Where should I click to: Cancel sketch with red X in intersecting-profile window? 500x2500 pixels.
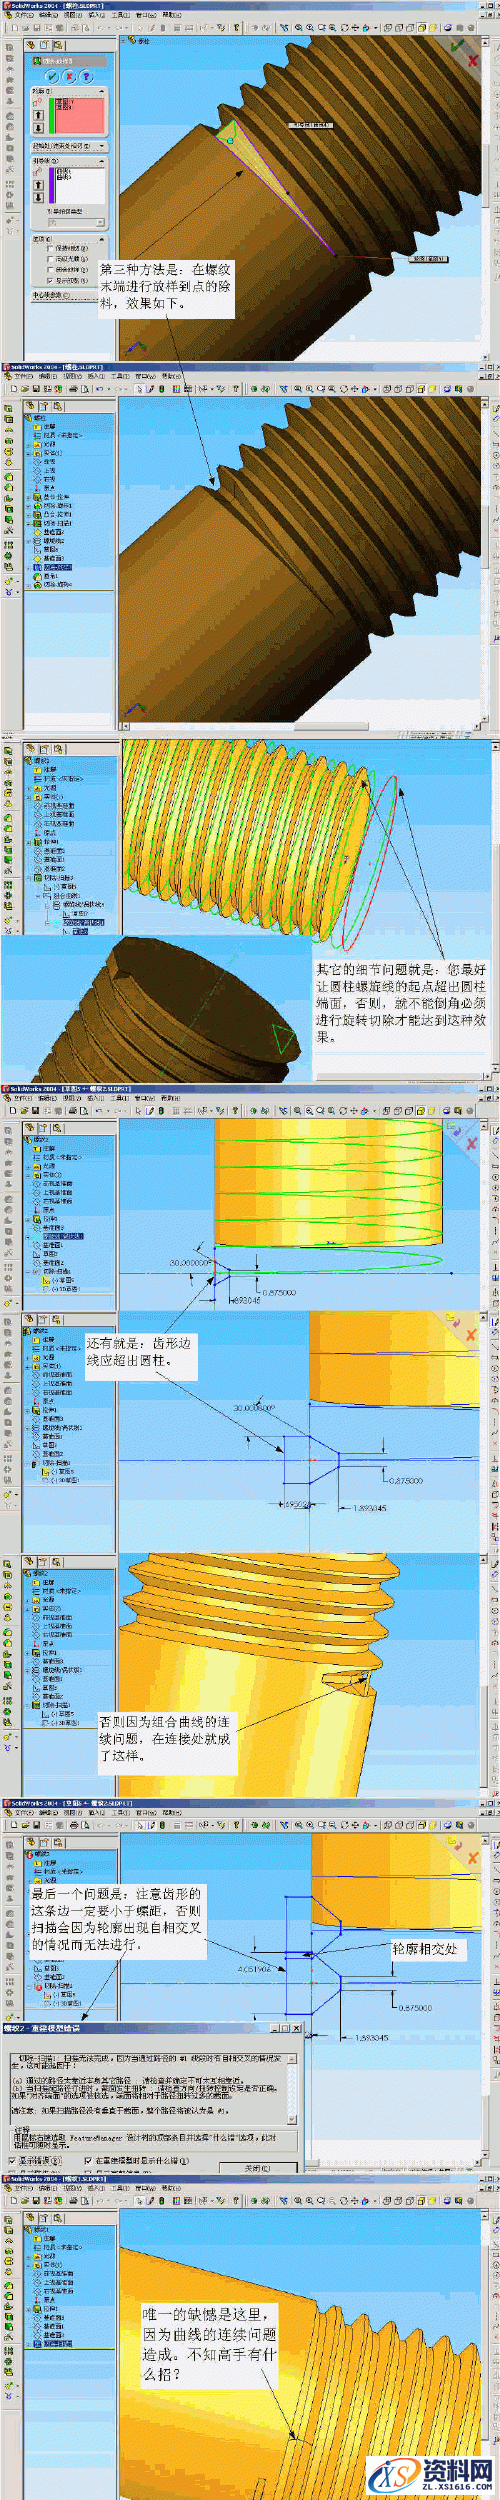click(473, 1856)
